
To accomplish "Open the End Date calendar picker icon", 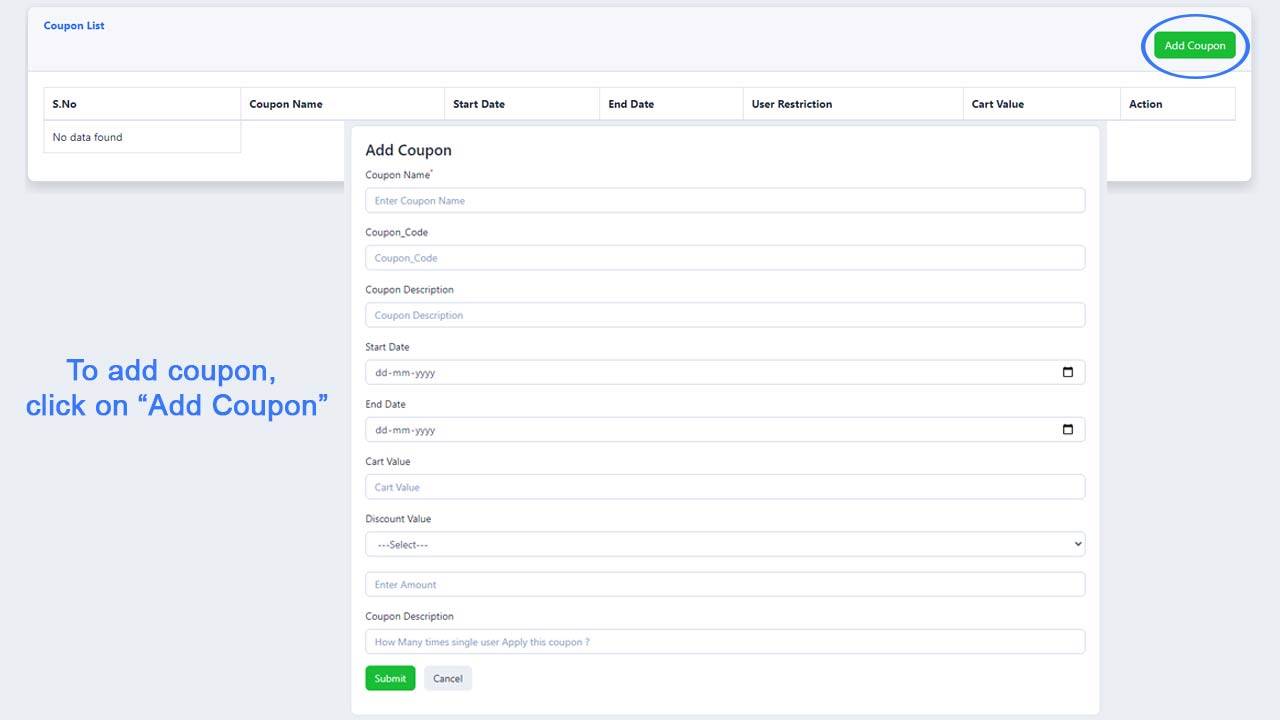I will [1067, 430].
